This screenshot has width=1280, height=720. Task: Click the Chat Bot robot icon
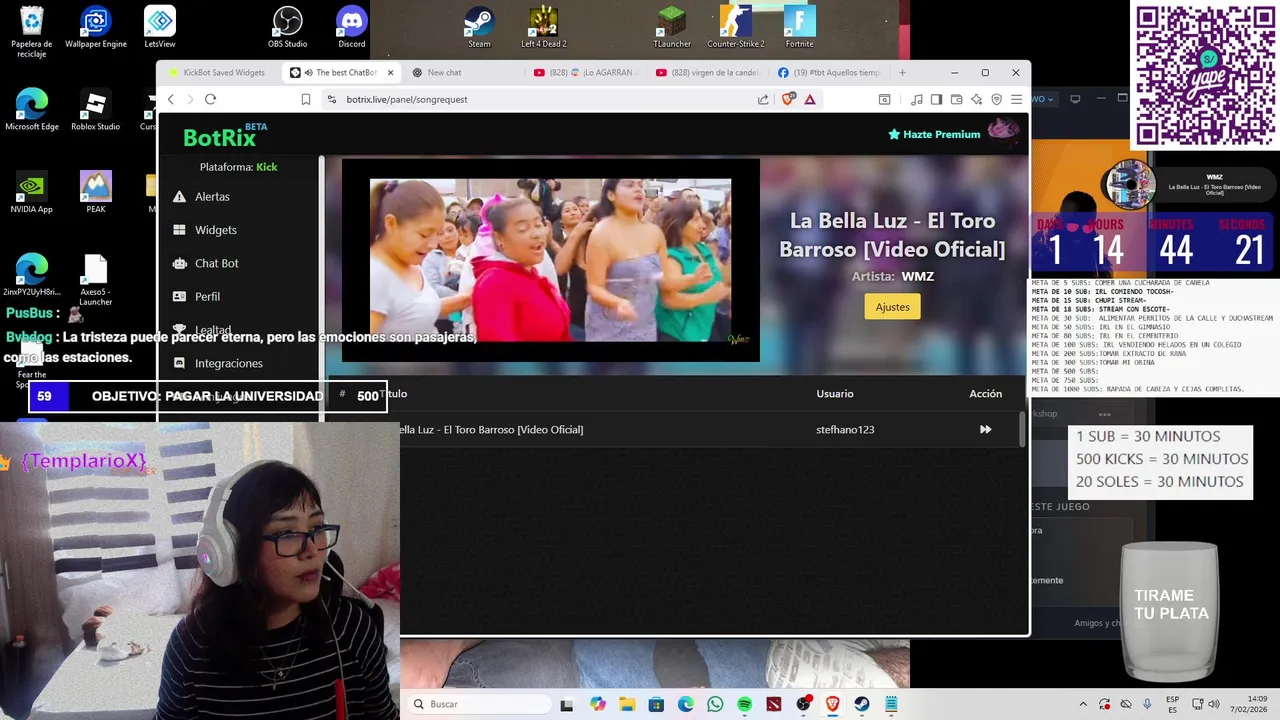[180, 263]
